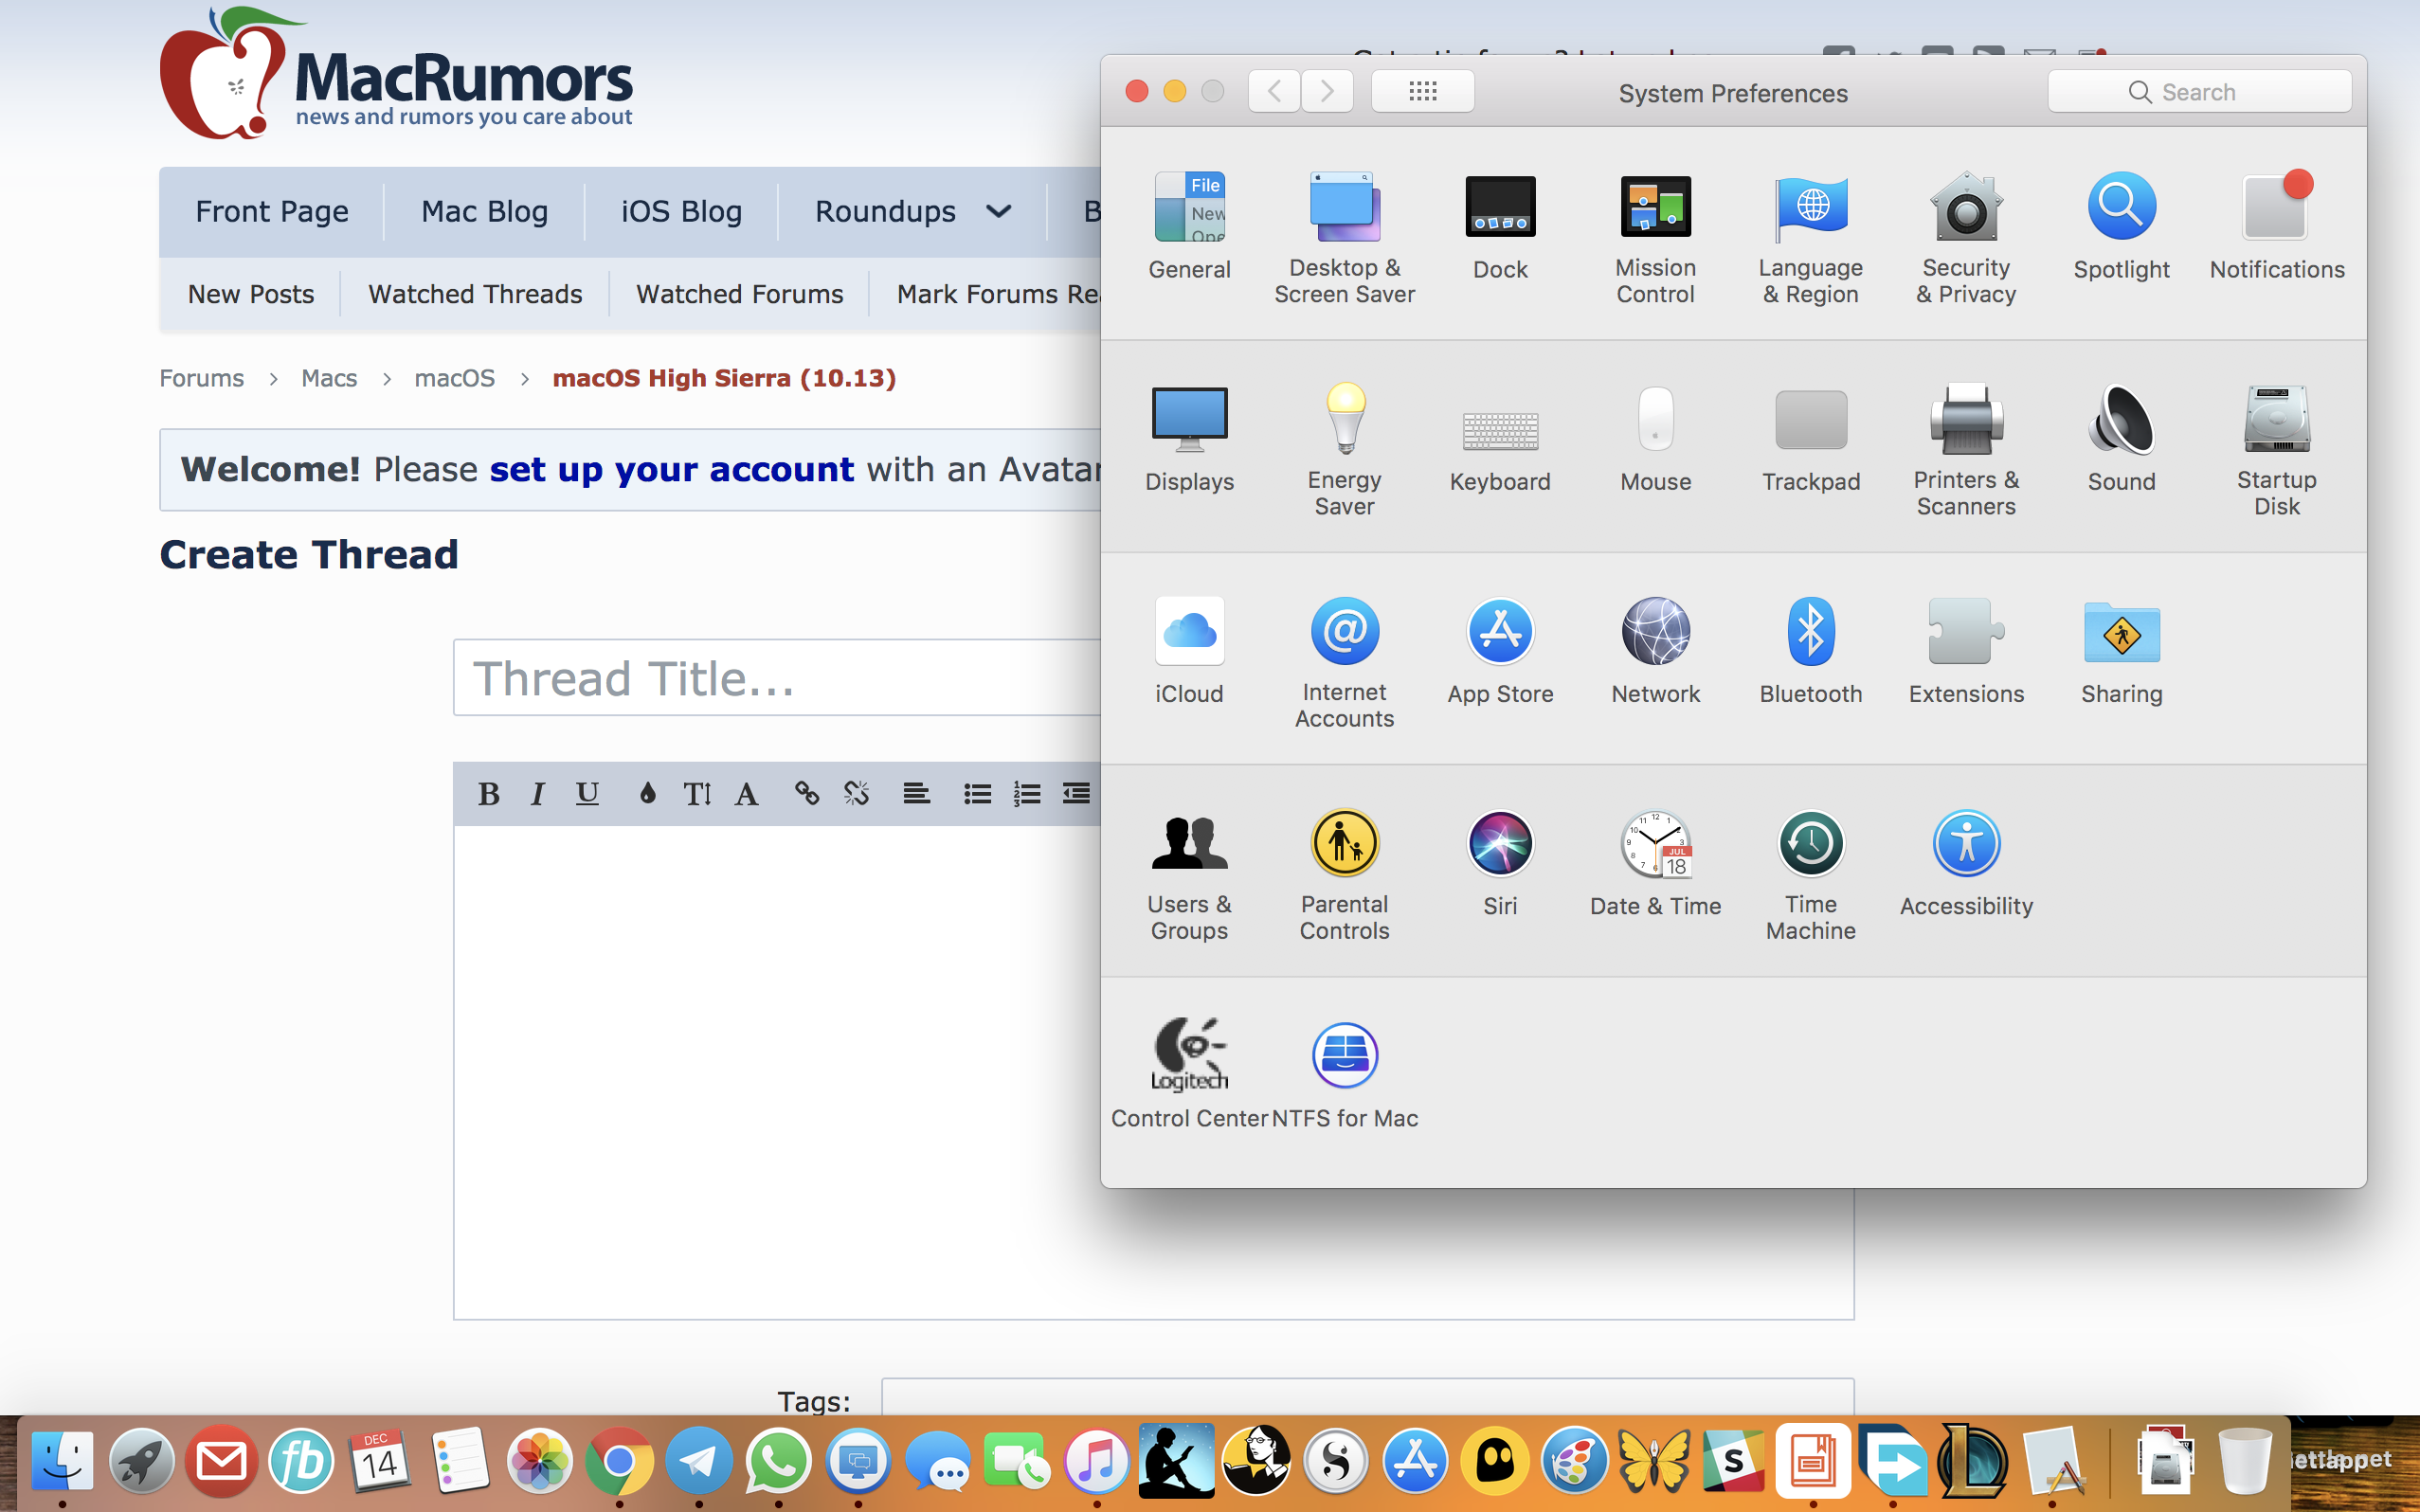Open Google Chrome from the Dock
The height and width of the screenshot is (1512, 2420).
click(619, 1461)
